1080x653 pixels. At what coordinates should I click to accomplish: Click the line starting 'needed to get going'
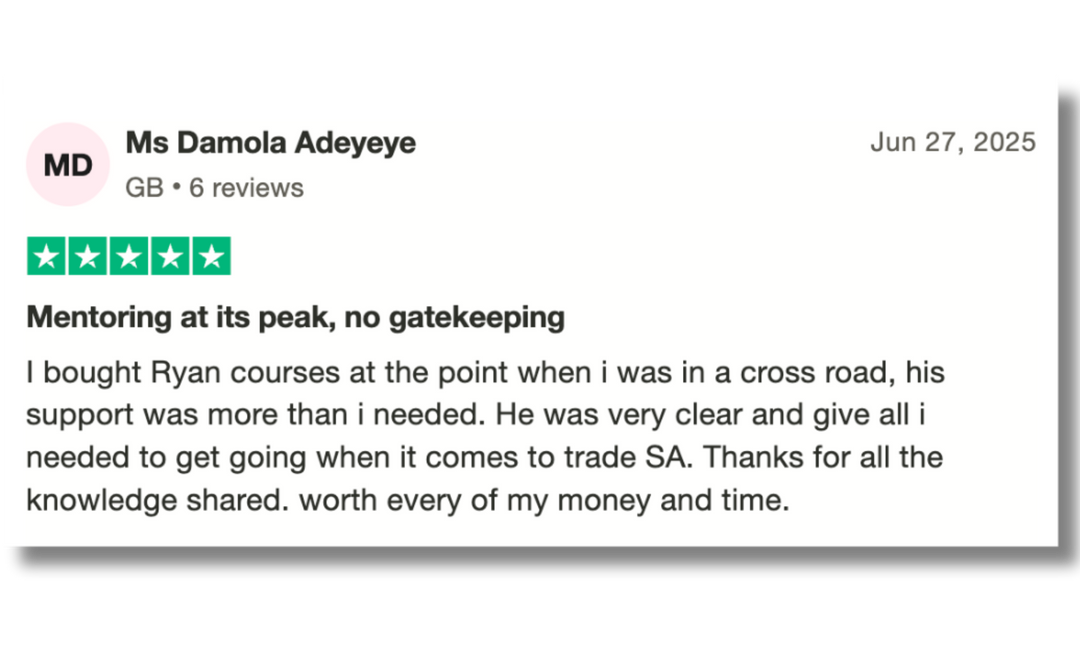click(x=484, y=457)
